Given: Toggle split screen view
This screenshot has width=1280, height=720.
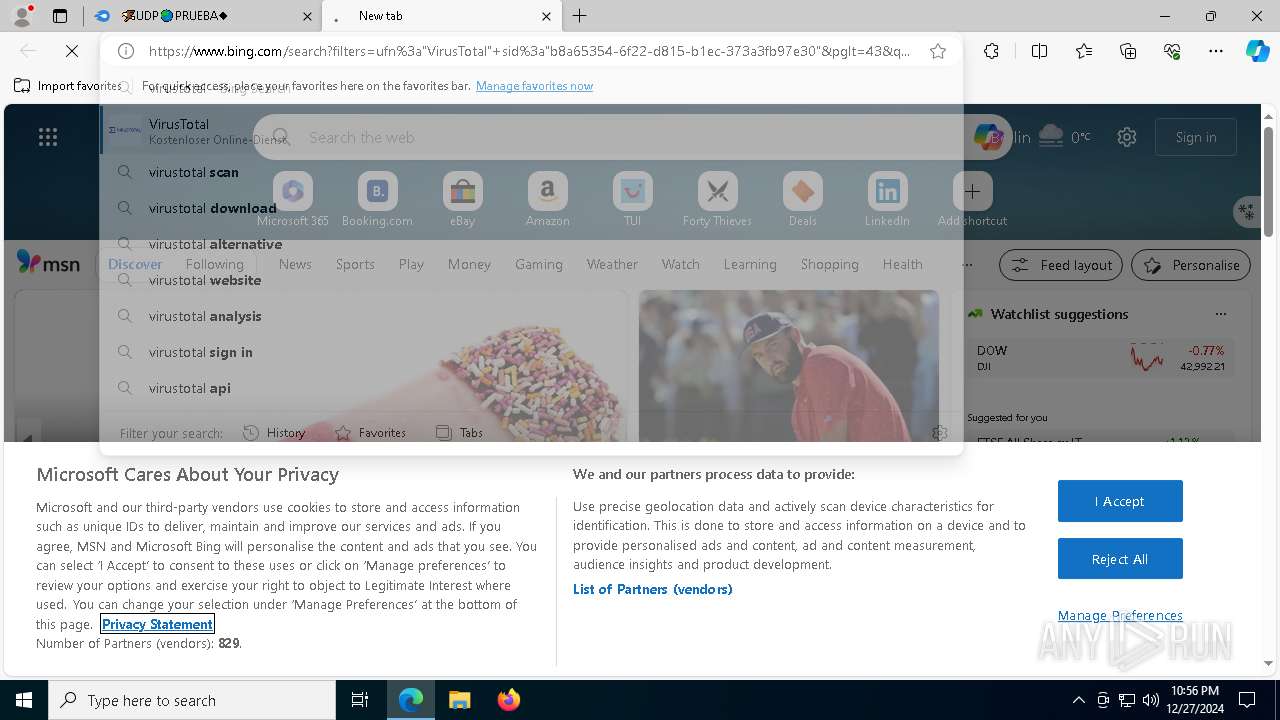Looking at the screenshot, I should pyautogui.click(x=1039, y=51).
